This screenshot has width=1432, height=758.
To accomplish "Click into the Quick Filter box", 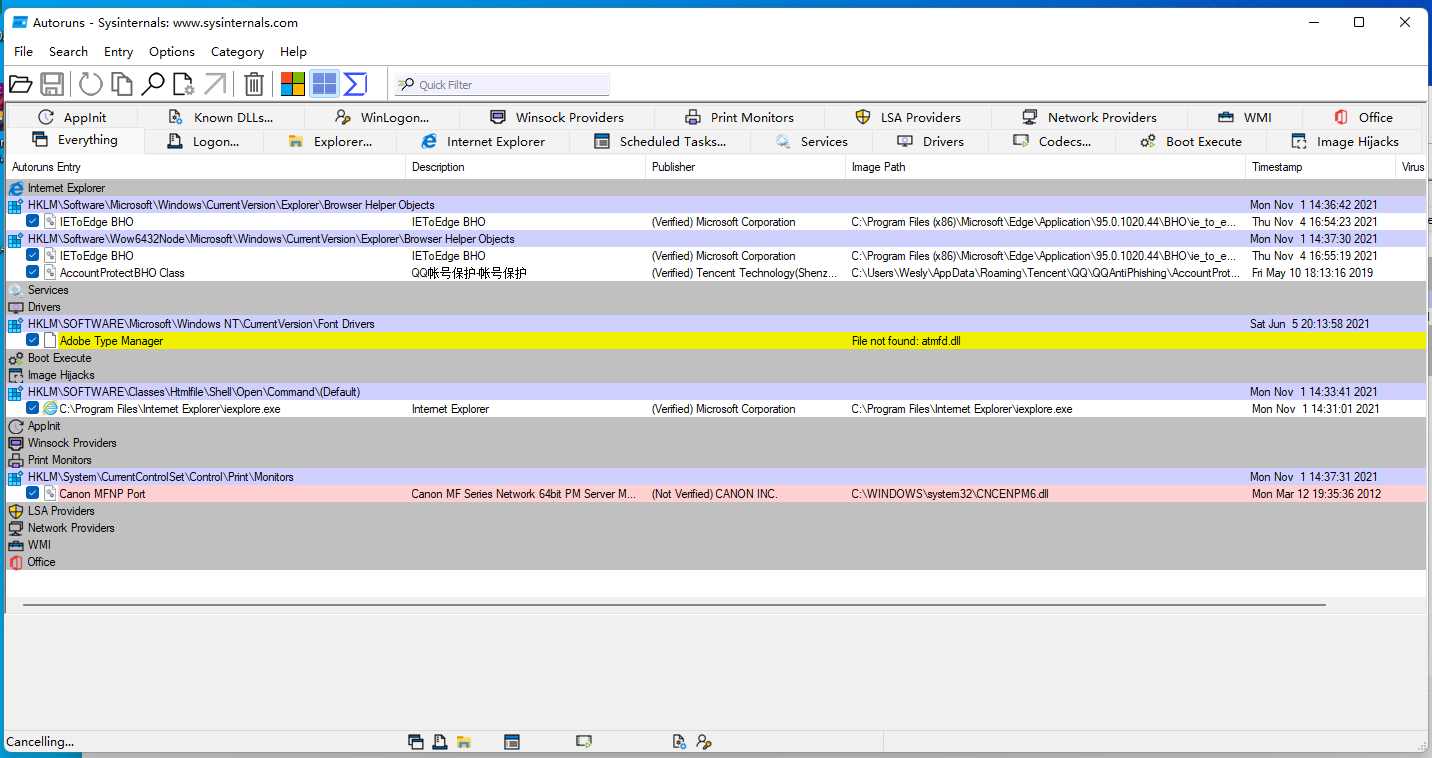I will [x=510, y=85].
